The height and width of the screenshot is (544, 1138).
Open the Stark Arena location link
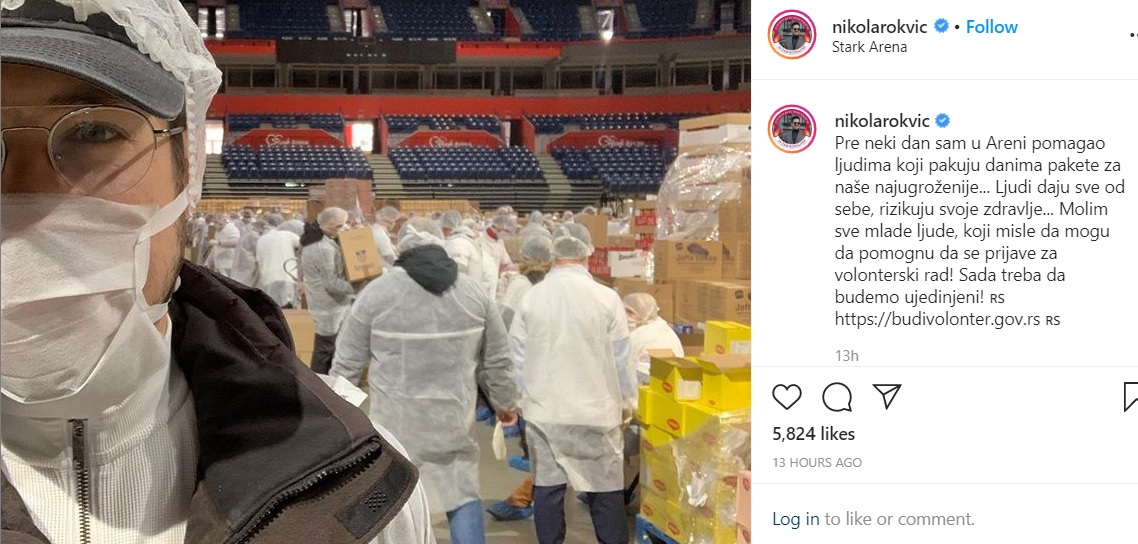[x=870, y=47]
